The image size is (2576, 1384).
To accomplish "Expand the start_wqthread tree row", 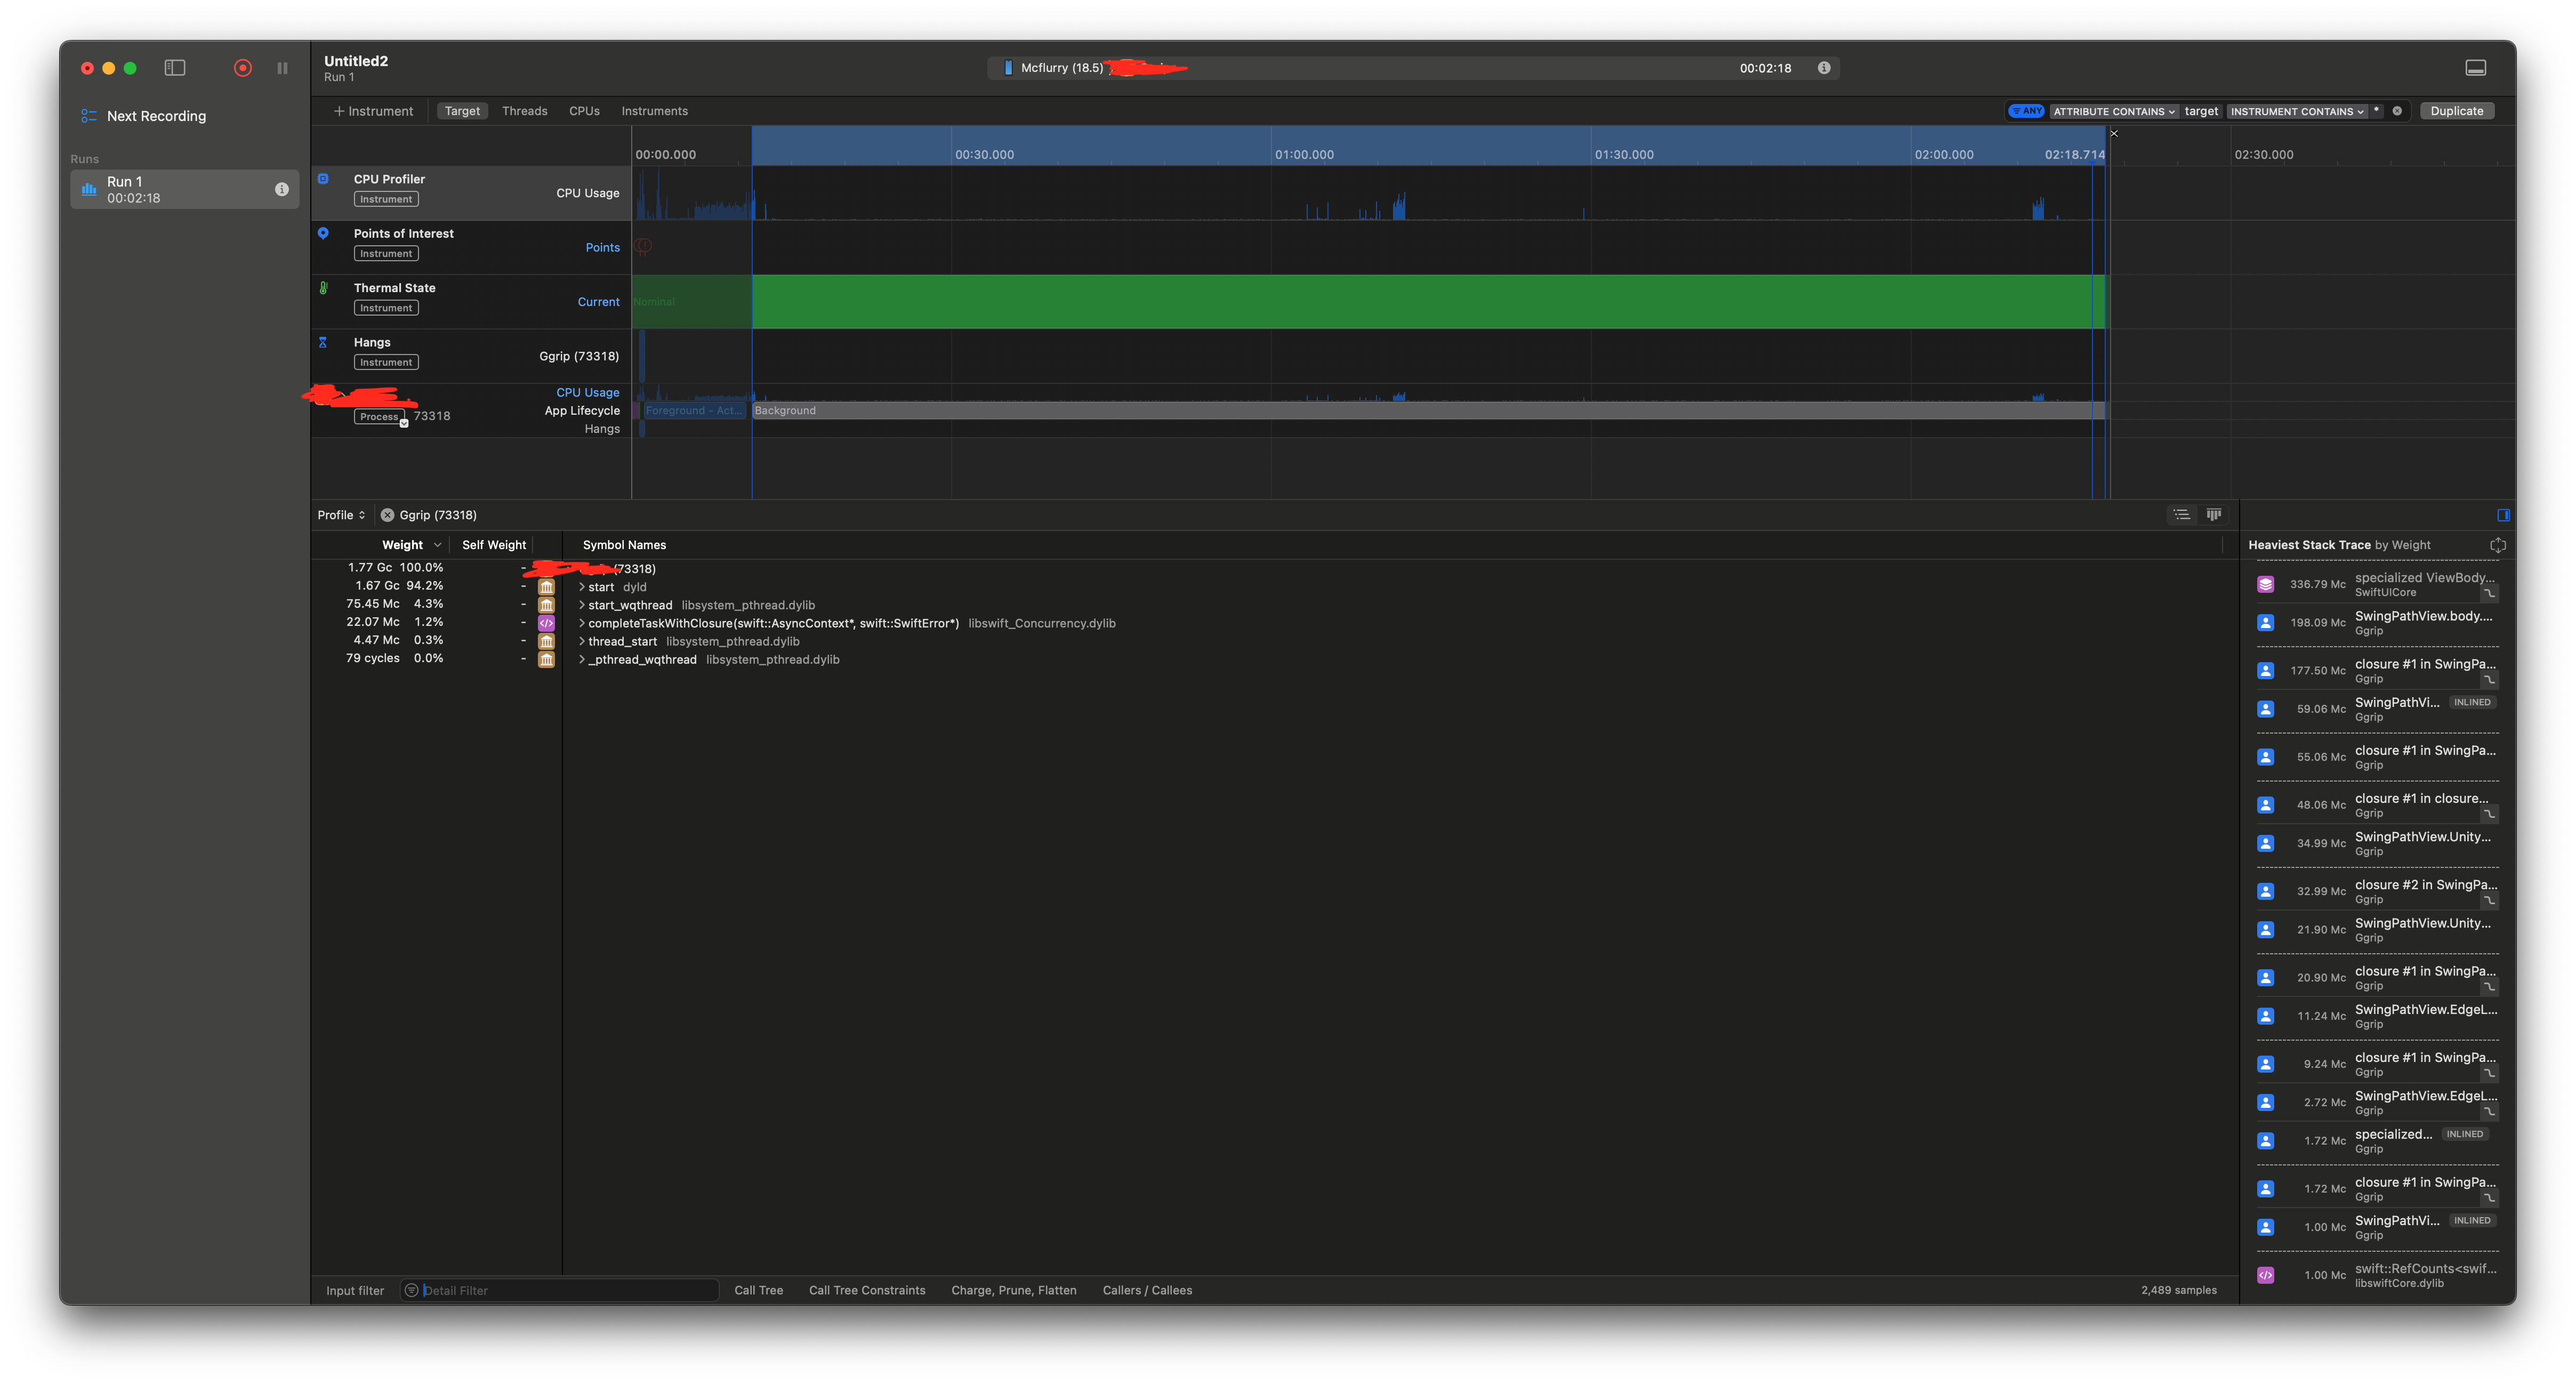I will (581, 605).
